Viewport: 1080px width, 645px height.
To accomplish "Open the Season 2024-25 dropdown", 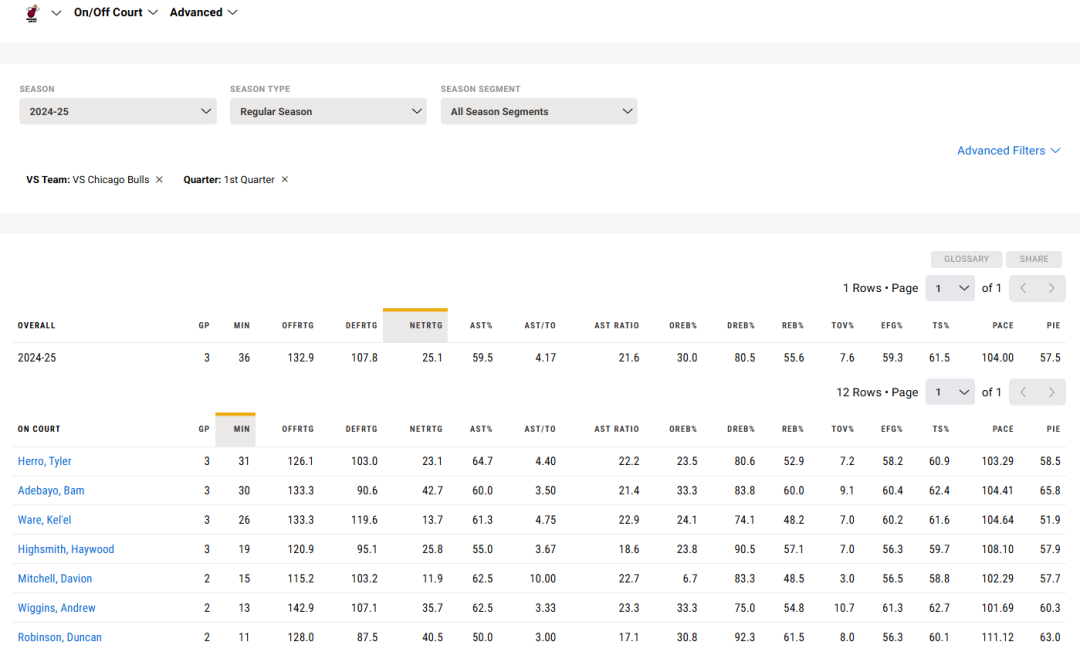I will point(118,111).
